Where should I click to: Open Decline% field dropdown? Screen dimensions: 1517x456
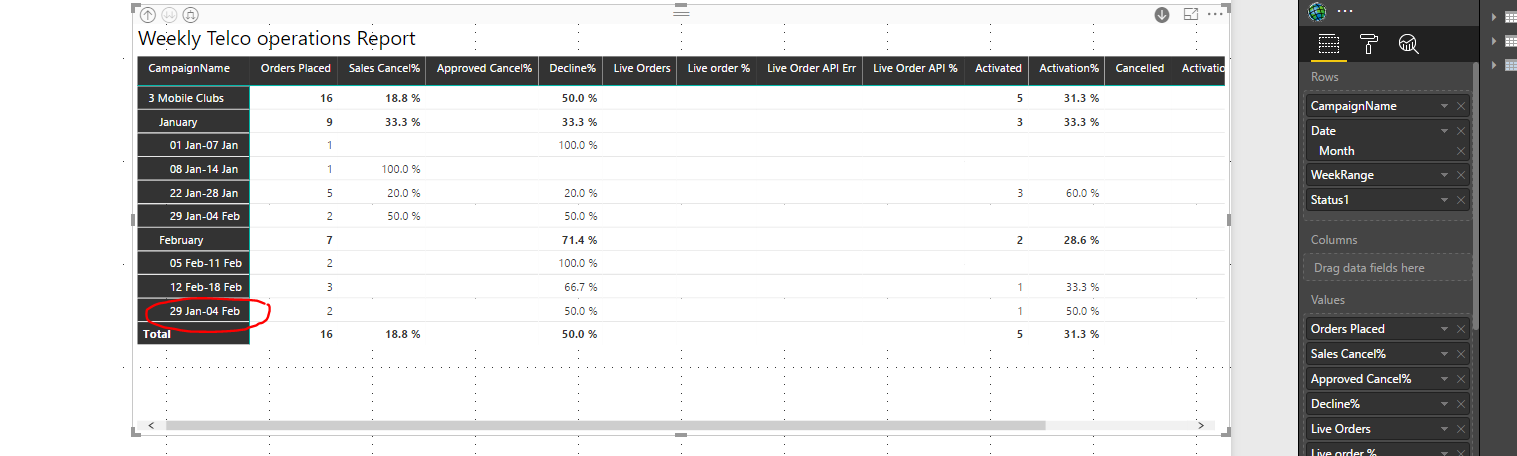[1444, 404]
